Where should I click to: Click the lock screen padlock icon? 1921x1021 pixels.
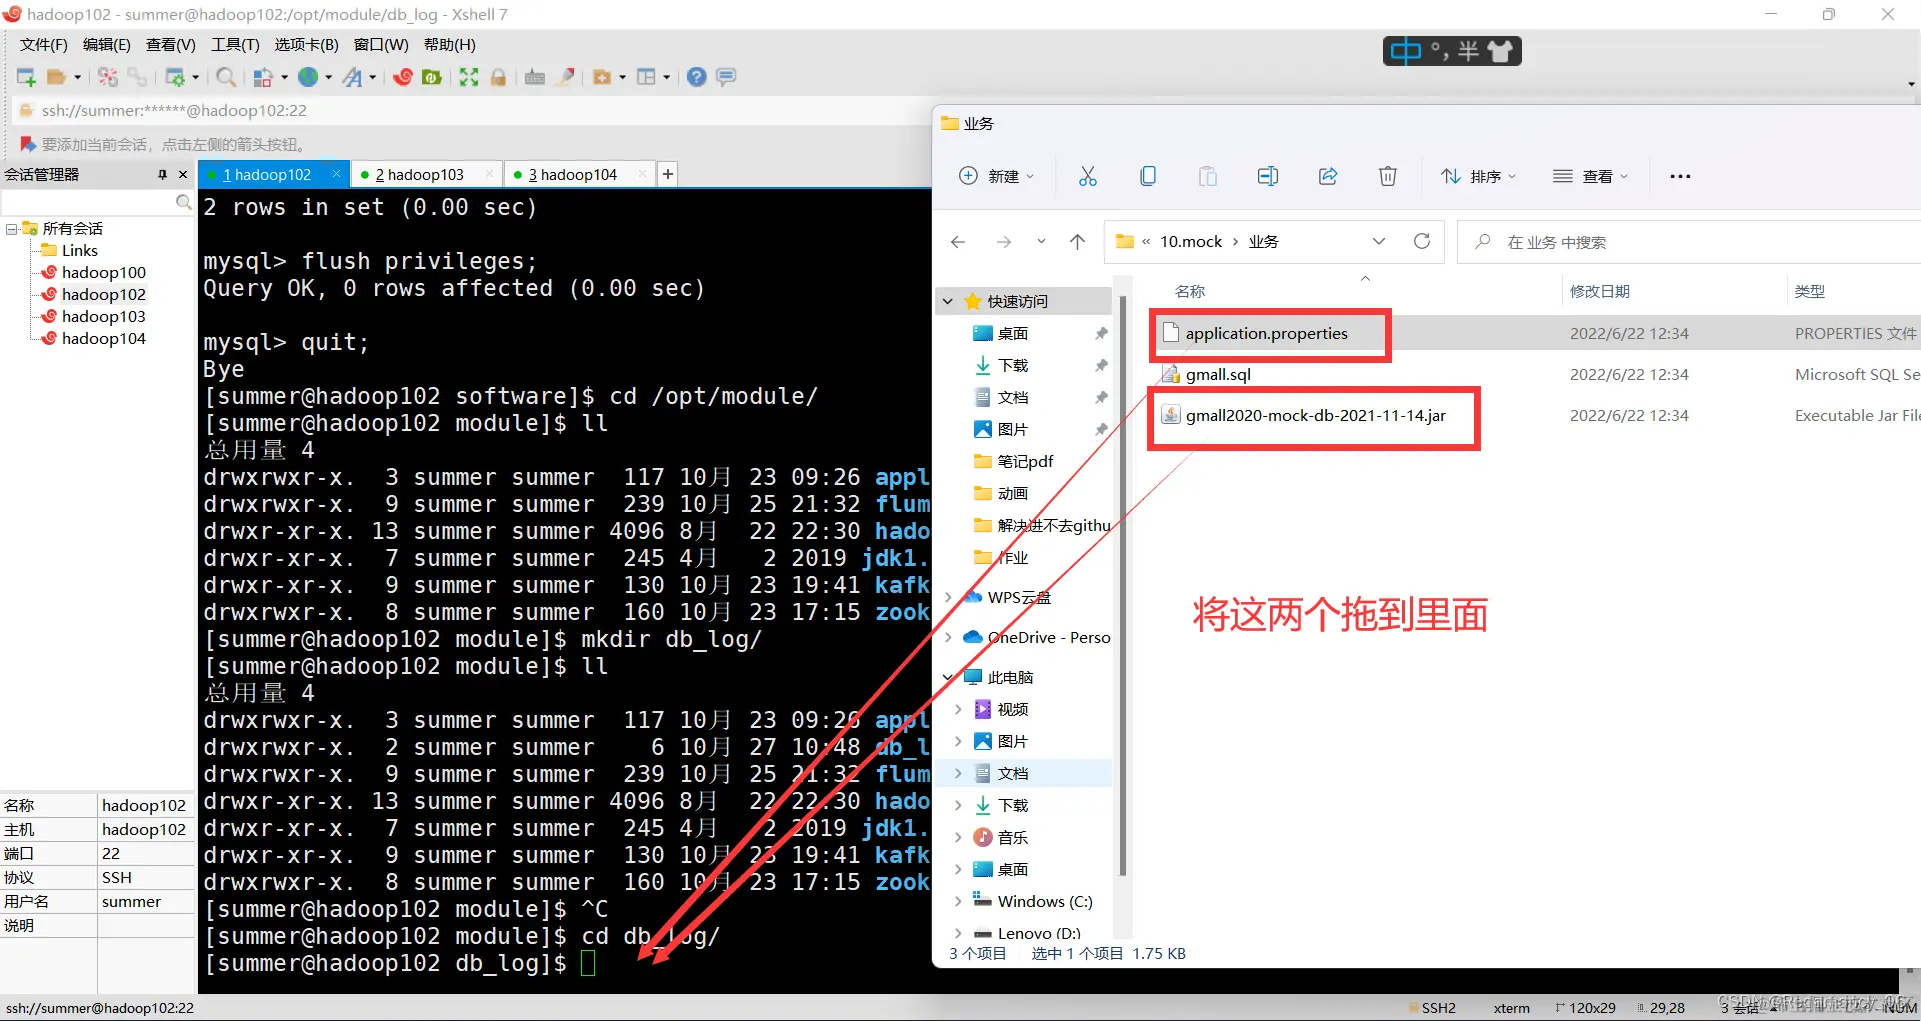498,77
